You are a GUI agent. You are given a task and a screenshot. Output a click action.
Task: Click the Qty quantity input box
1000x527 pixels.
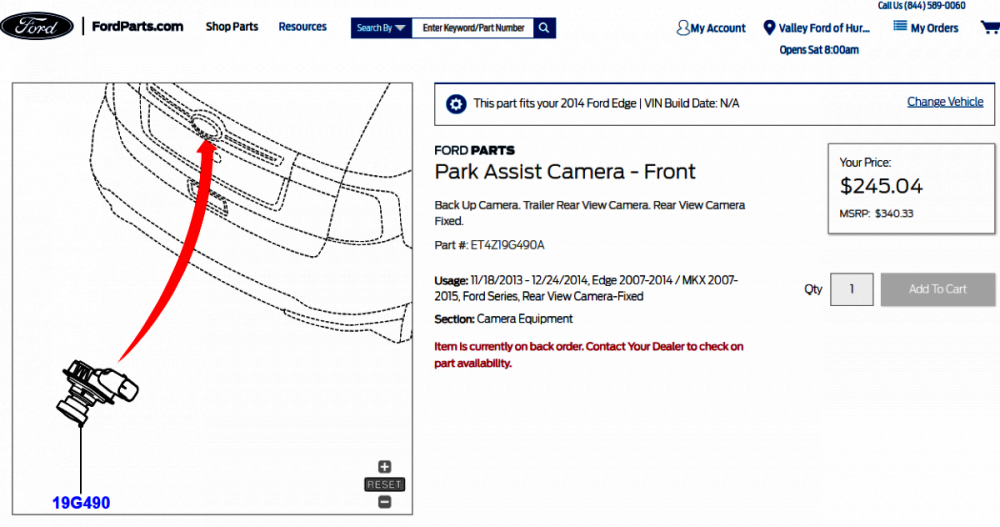click(x=852, y=289)
